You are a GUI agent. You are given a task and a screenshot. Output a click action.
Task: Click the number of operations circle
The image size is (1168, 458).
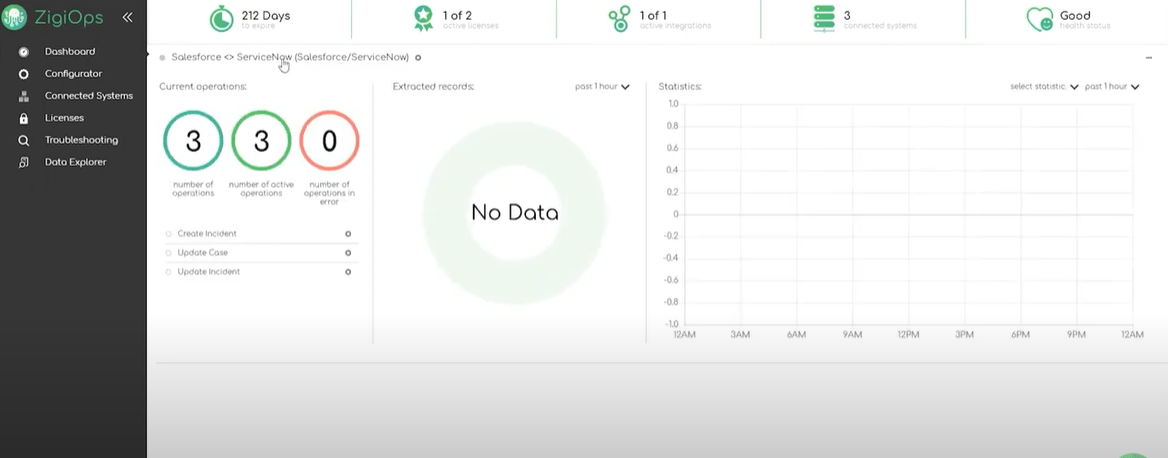pyautogui.click(x=193, y=141)
